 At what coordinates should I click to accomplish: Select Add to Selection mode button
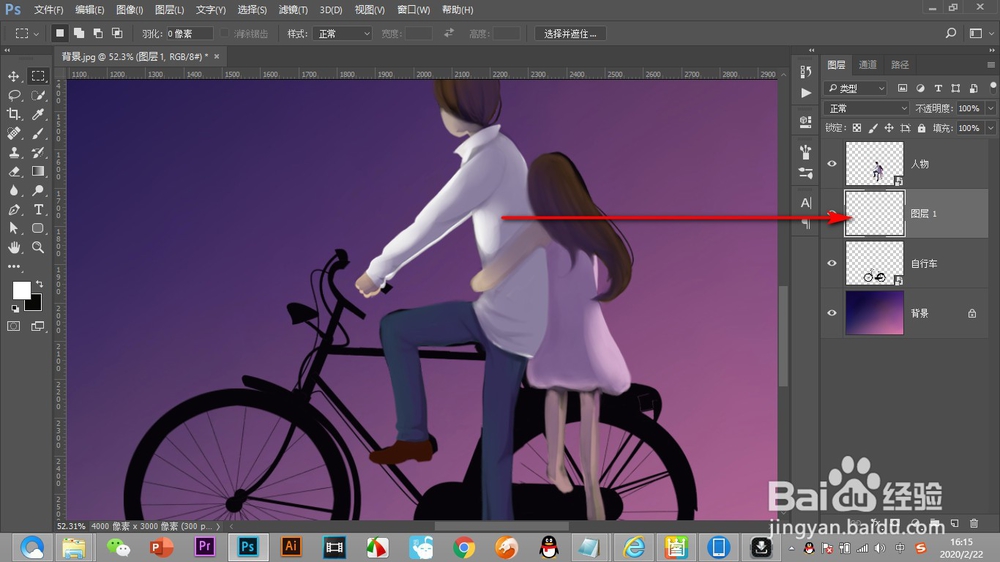(79, 33)
